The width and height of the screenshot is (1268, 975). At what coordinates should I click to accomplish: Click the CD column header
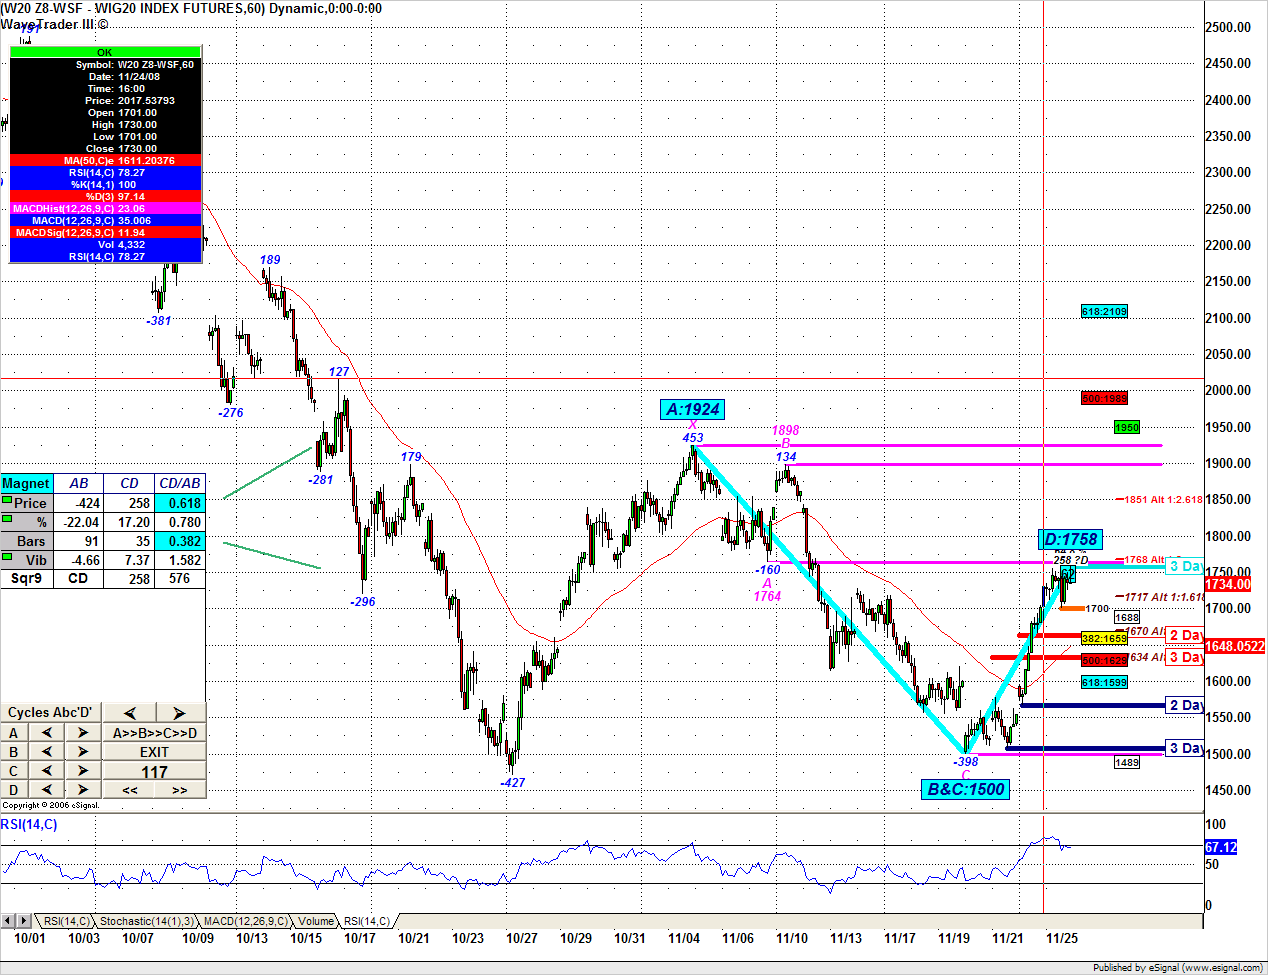point(129,483)
